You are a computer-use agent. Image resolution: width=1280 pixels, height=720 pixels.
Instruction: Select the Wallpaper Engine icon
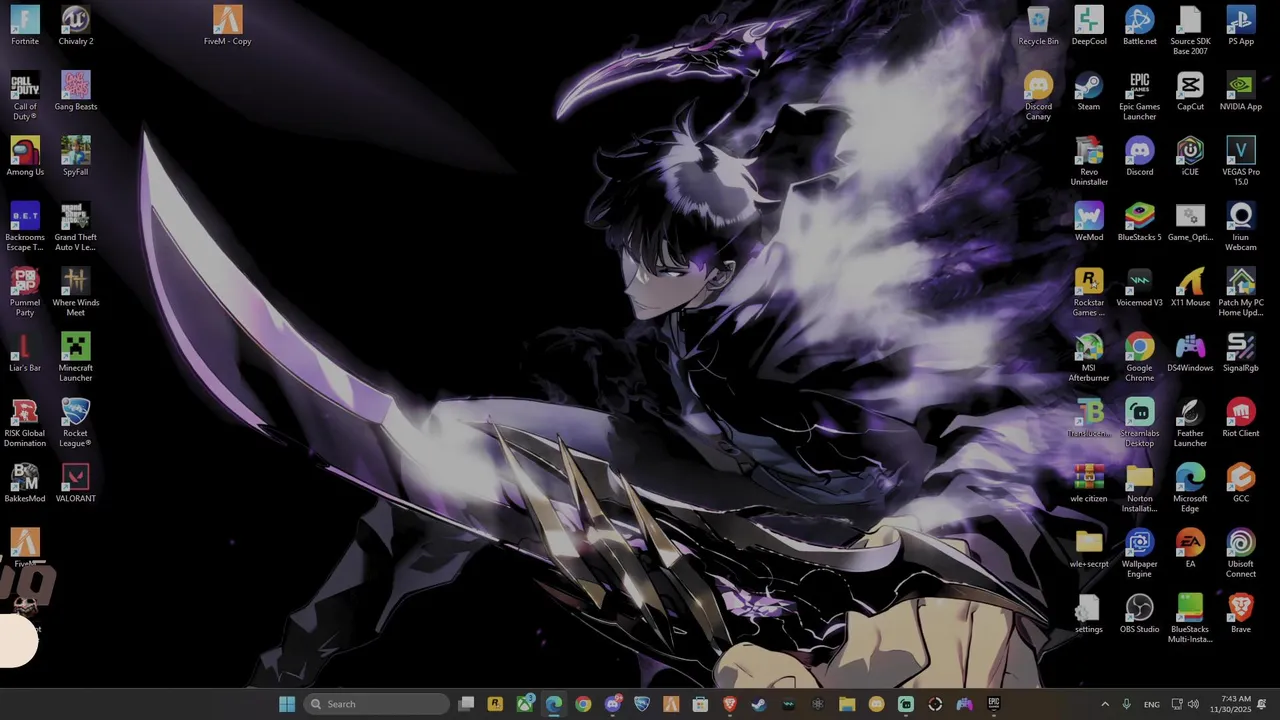point(1139,553)
